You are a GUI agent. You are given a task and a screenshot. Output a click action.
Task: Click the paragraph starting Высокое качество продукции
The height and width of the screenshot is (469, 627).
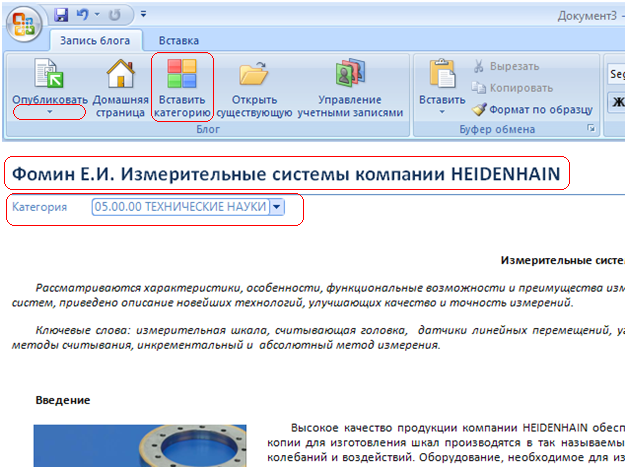[446, 443]
